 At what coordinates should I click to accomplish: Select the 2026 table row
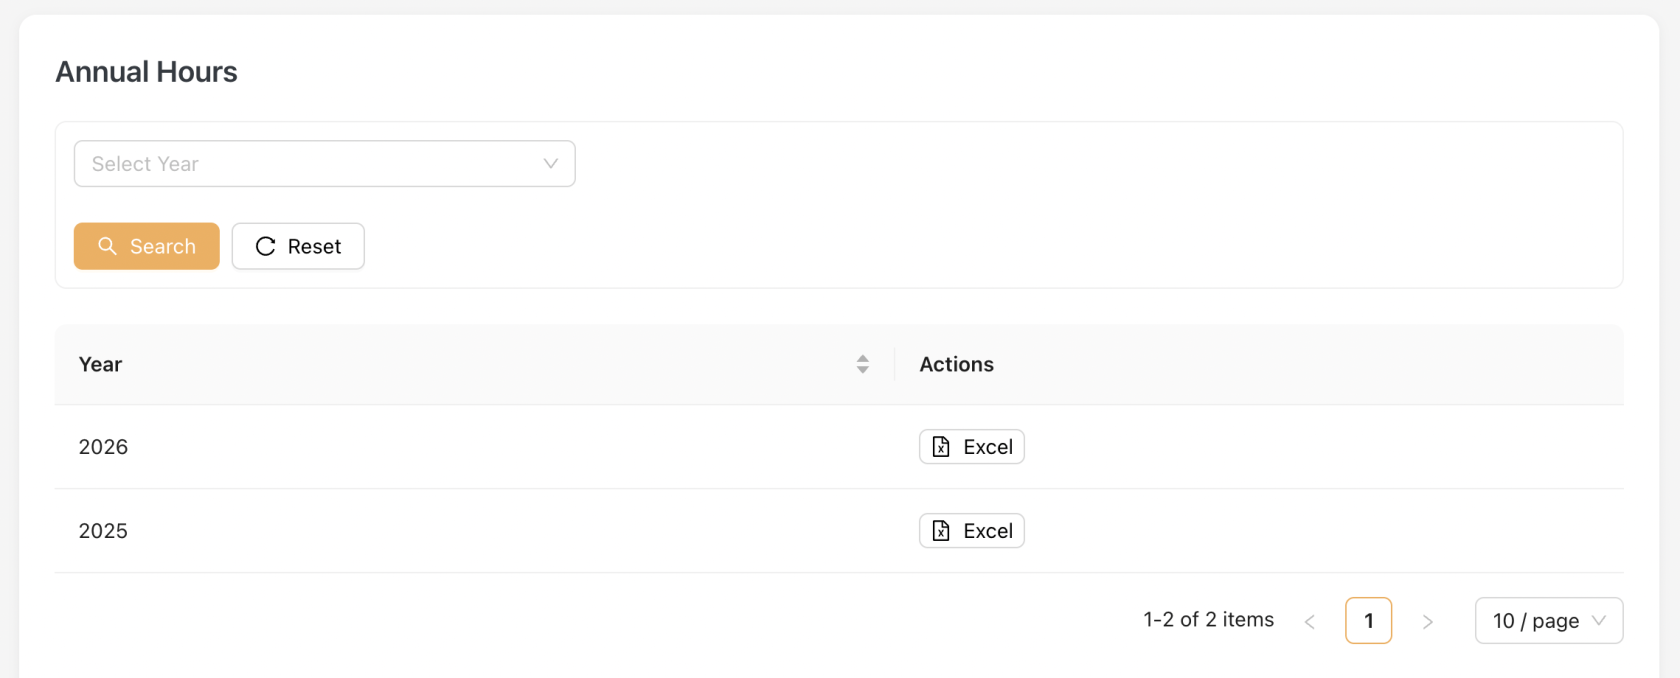(x=839, y=447)
